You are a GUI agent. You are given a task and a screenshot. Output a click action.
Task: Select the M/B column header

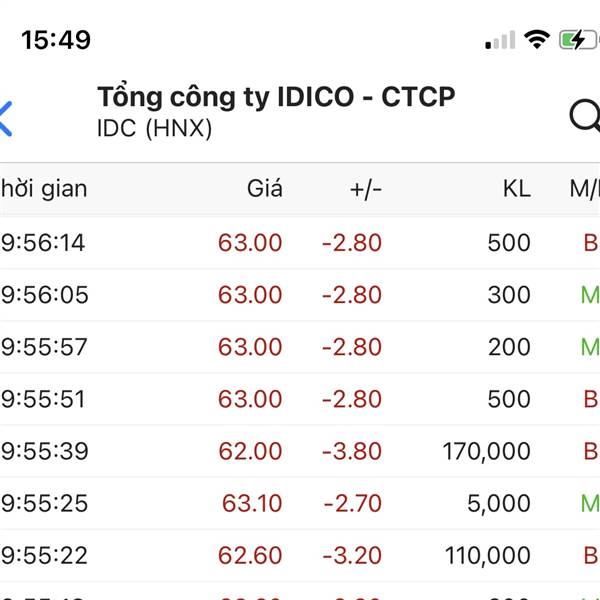coord(585,189)
